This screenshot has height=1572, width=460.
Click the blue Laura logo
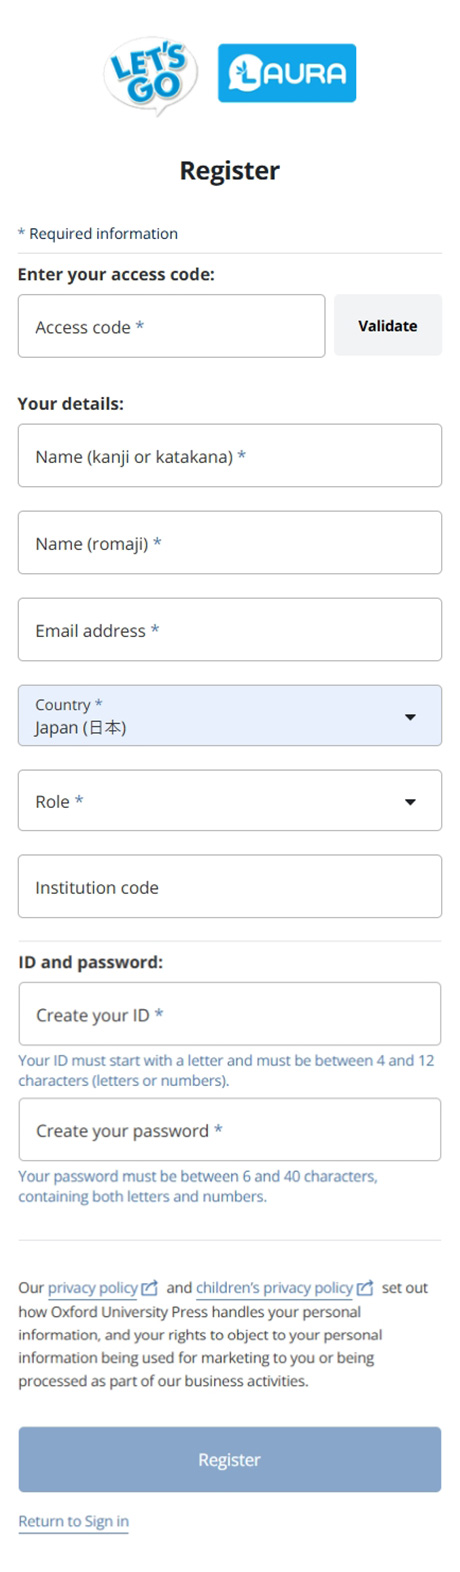tap(287, 73)
